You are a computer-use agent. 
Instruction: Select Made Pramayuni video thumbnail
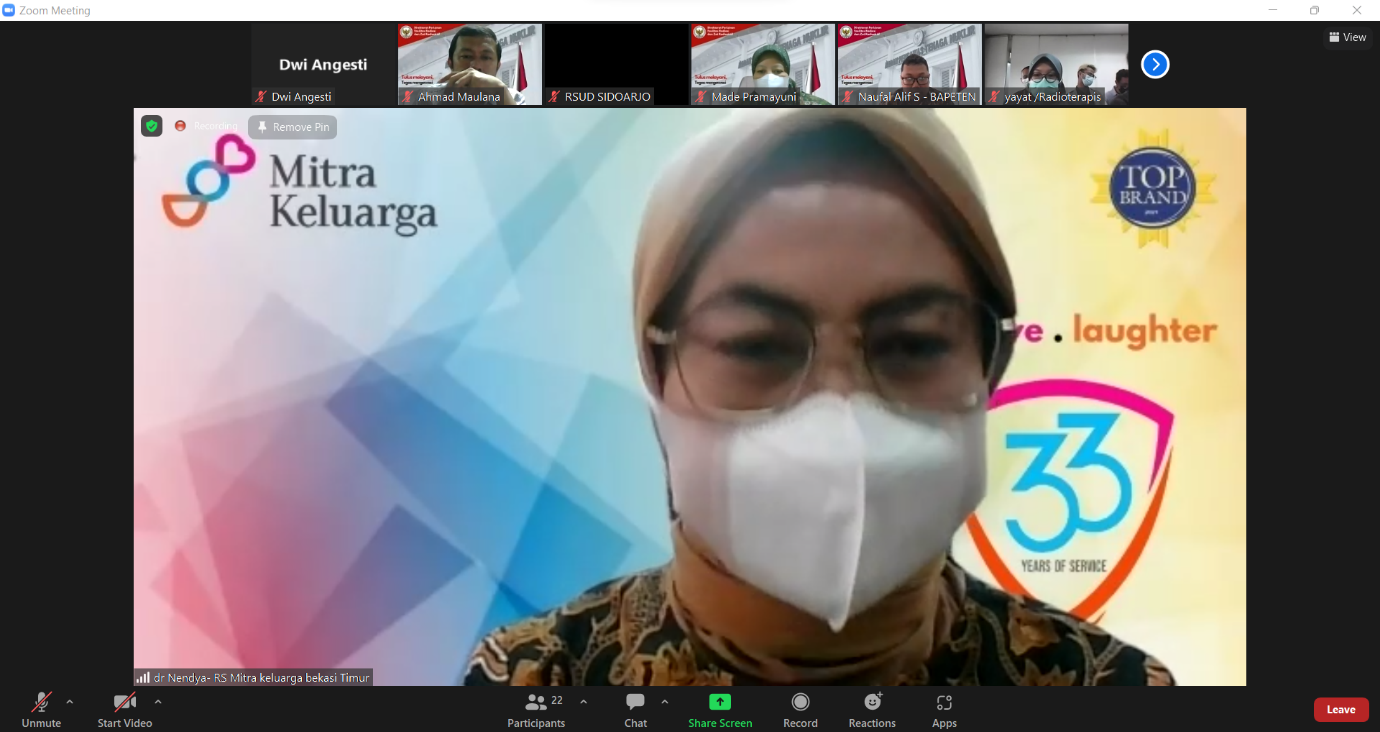point(763,65)
